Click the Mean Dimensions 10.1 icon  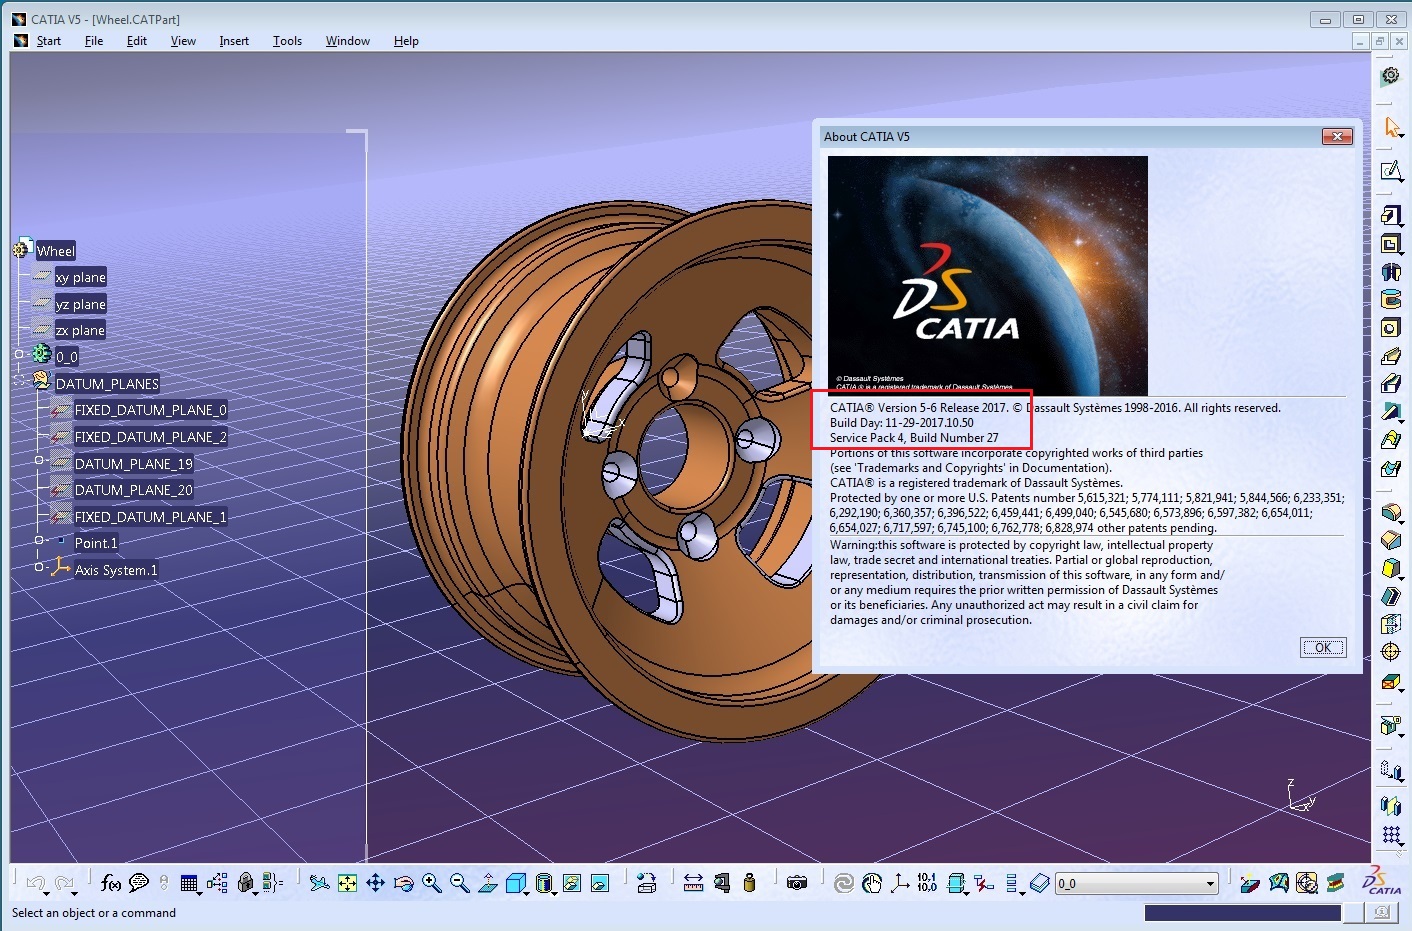927,883
